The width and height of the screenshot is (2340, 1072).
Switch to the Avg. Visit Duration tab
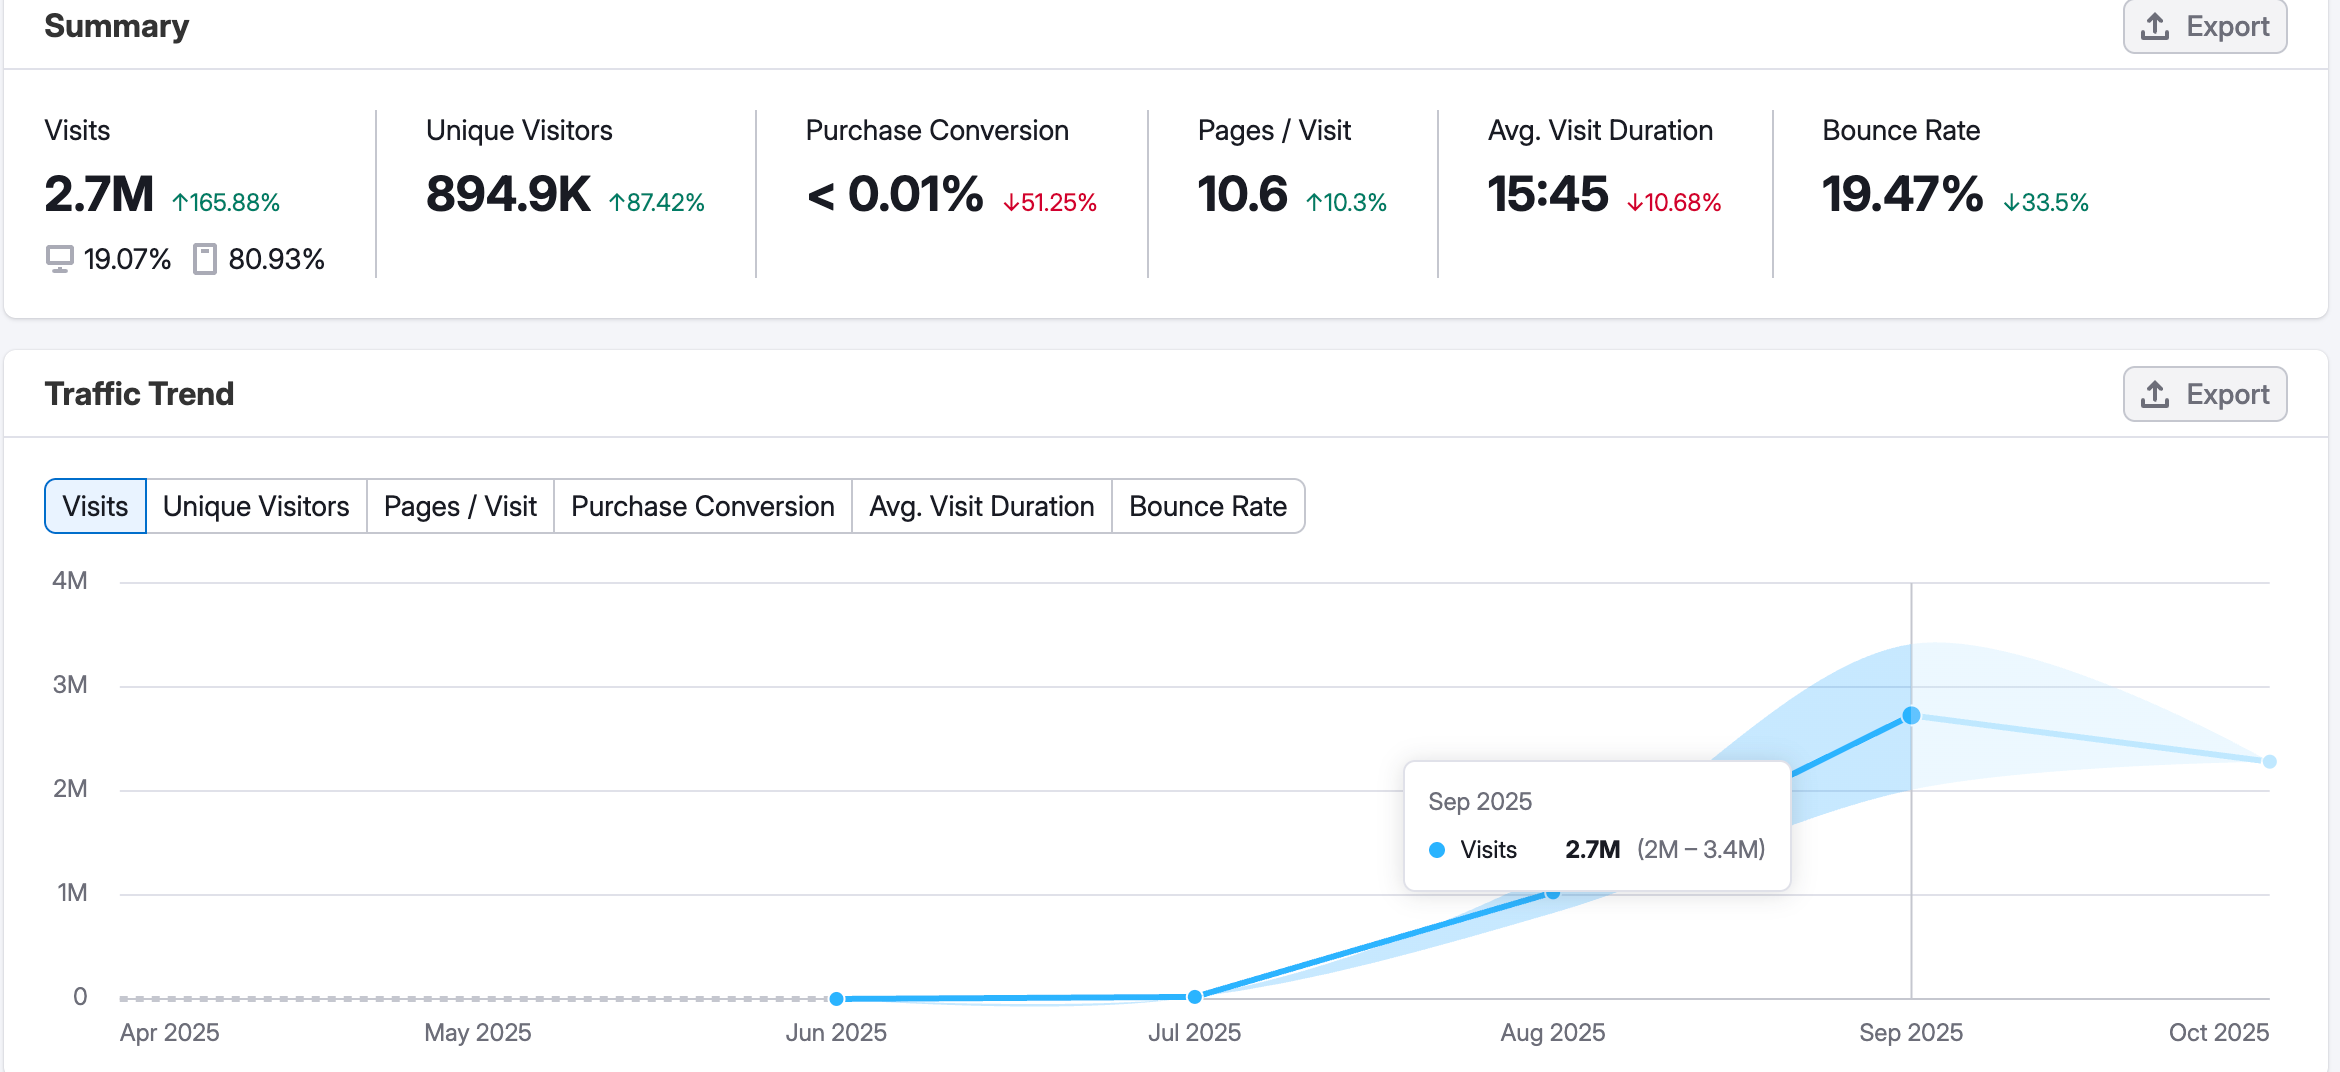(x=981, y=506)
